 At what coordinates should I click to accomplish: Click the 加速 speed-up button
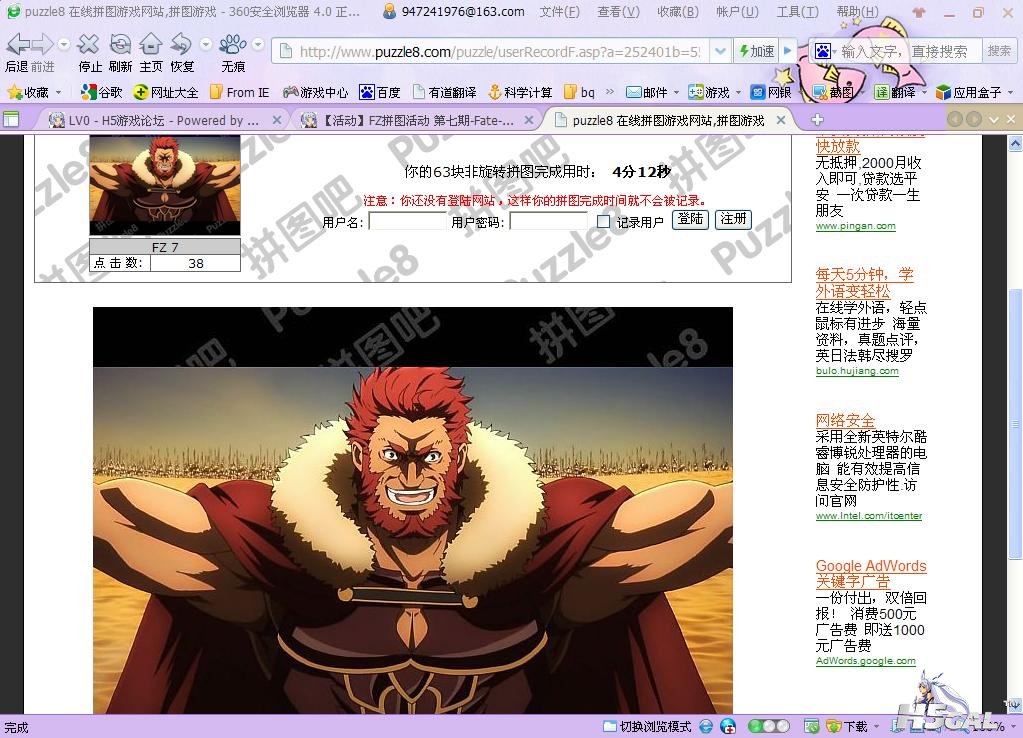click(756, 50)
